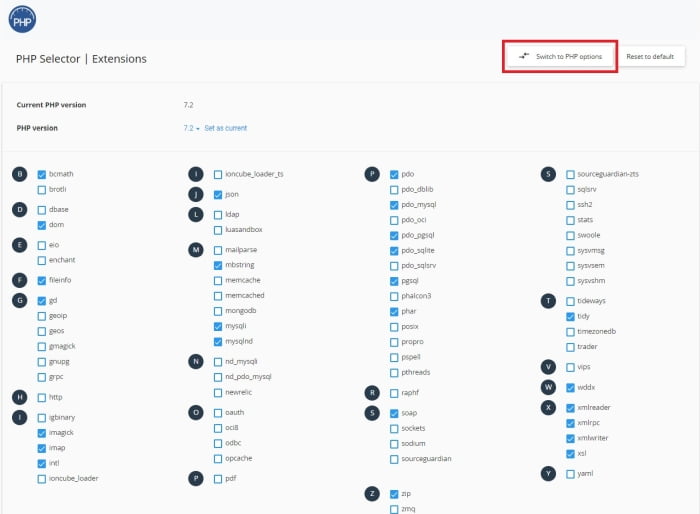Disable the pgsql extension
Viewport: 700px width, 514px height.
[x=394, y=281]
